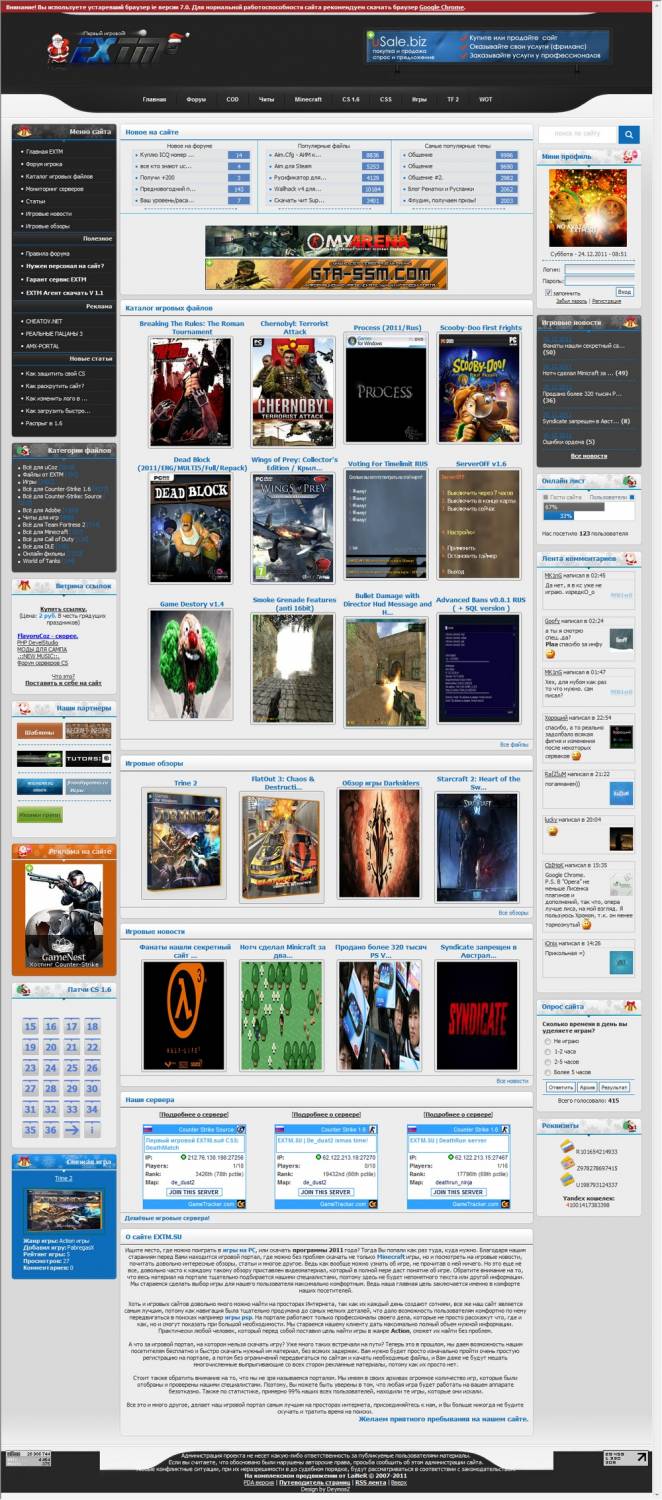Screen dimensions: 662x1500
Task: Click the Пароль input field
Action: pos(599,281)
